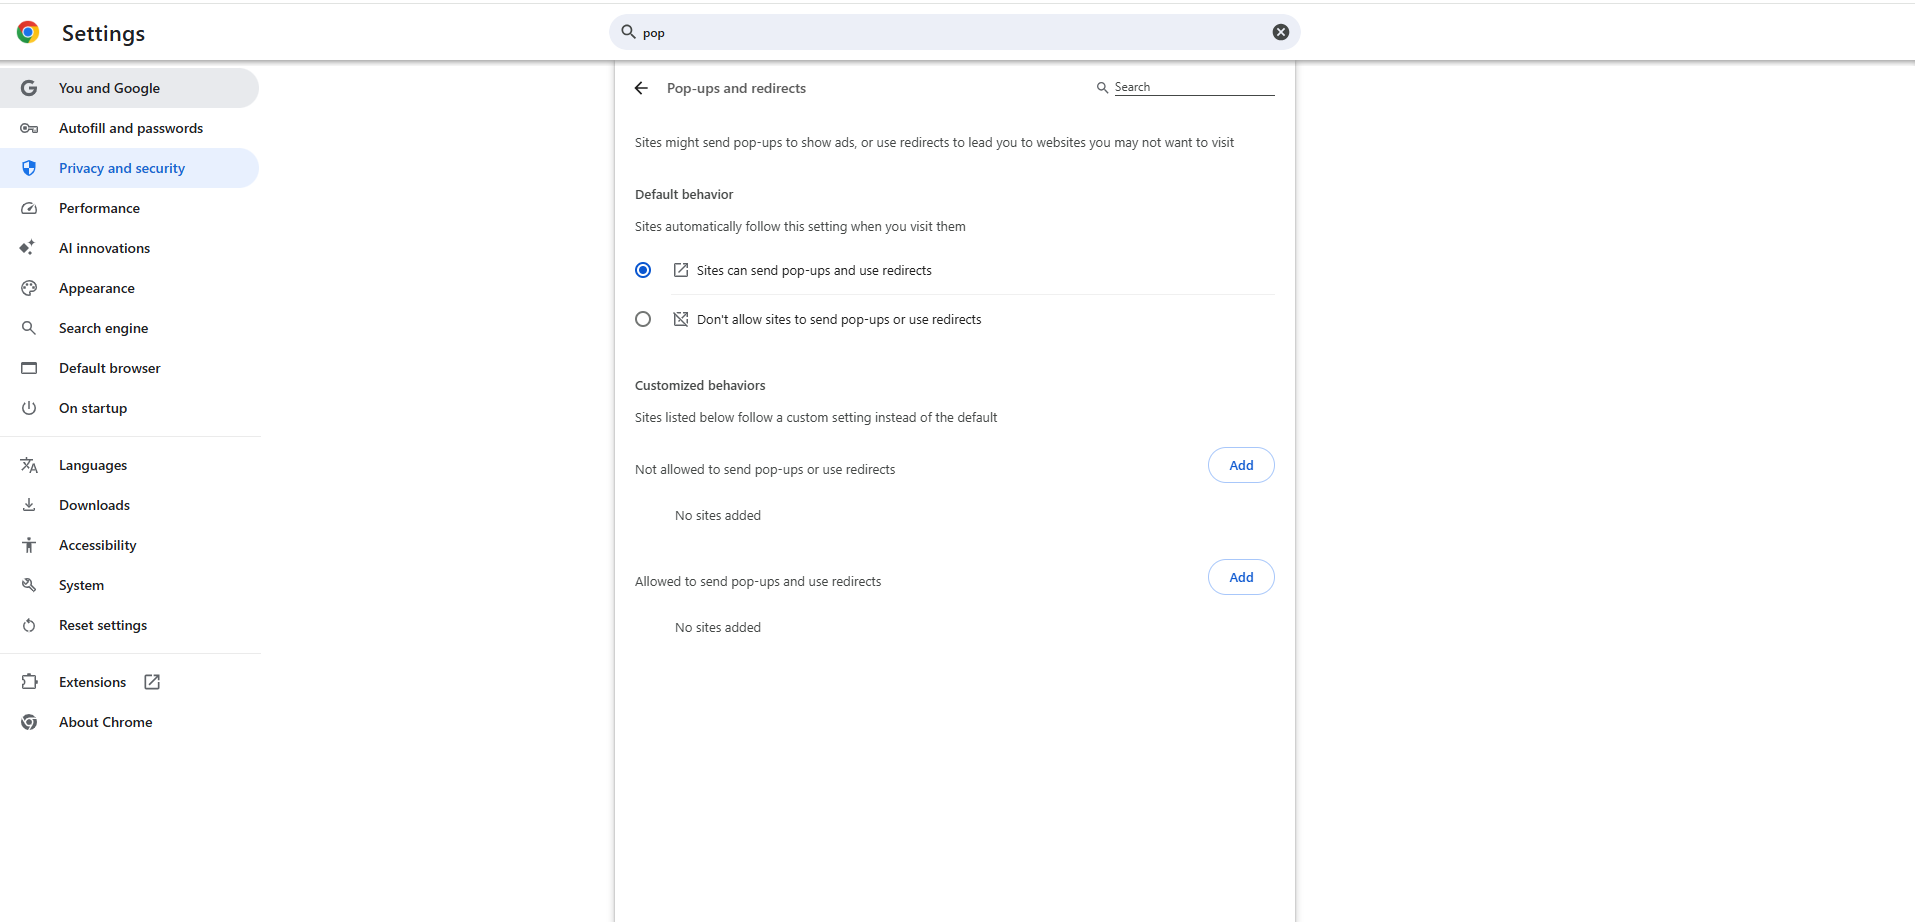Click the wrench icon for System
Screen dimensions: 1915x922
tap(29, 585)
